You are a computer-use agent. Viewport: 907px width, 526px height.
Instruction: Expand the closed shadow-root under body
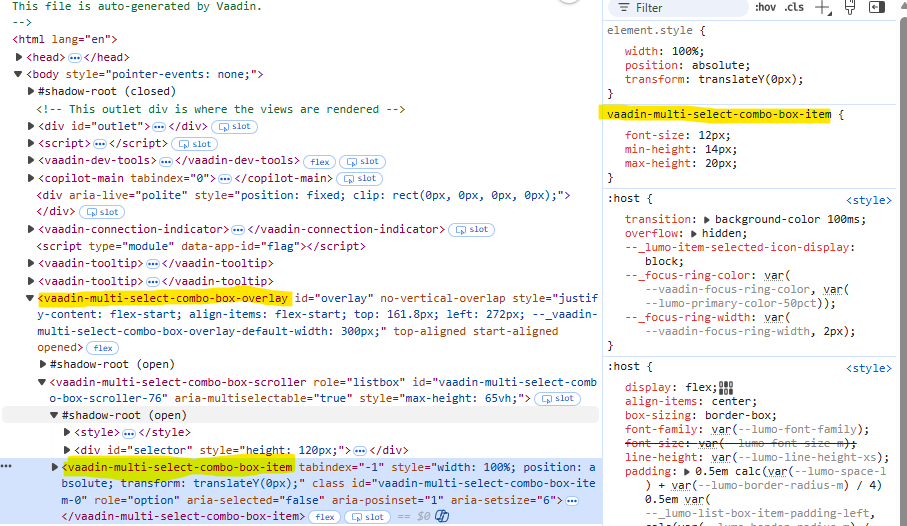click(x=31, y=91)
